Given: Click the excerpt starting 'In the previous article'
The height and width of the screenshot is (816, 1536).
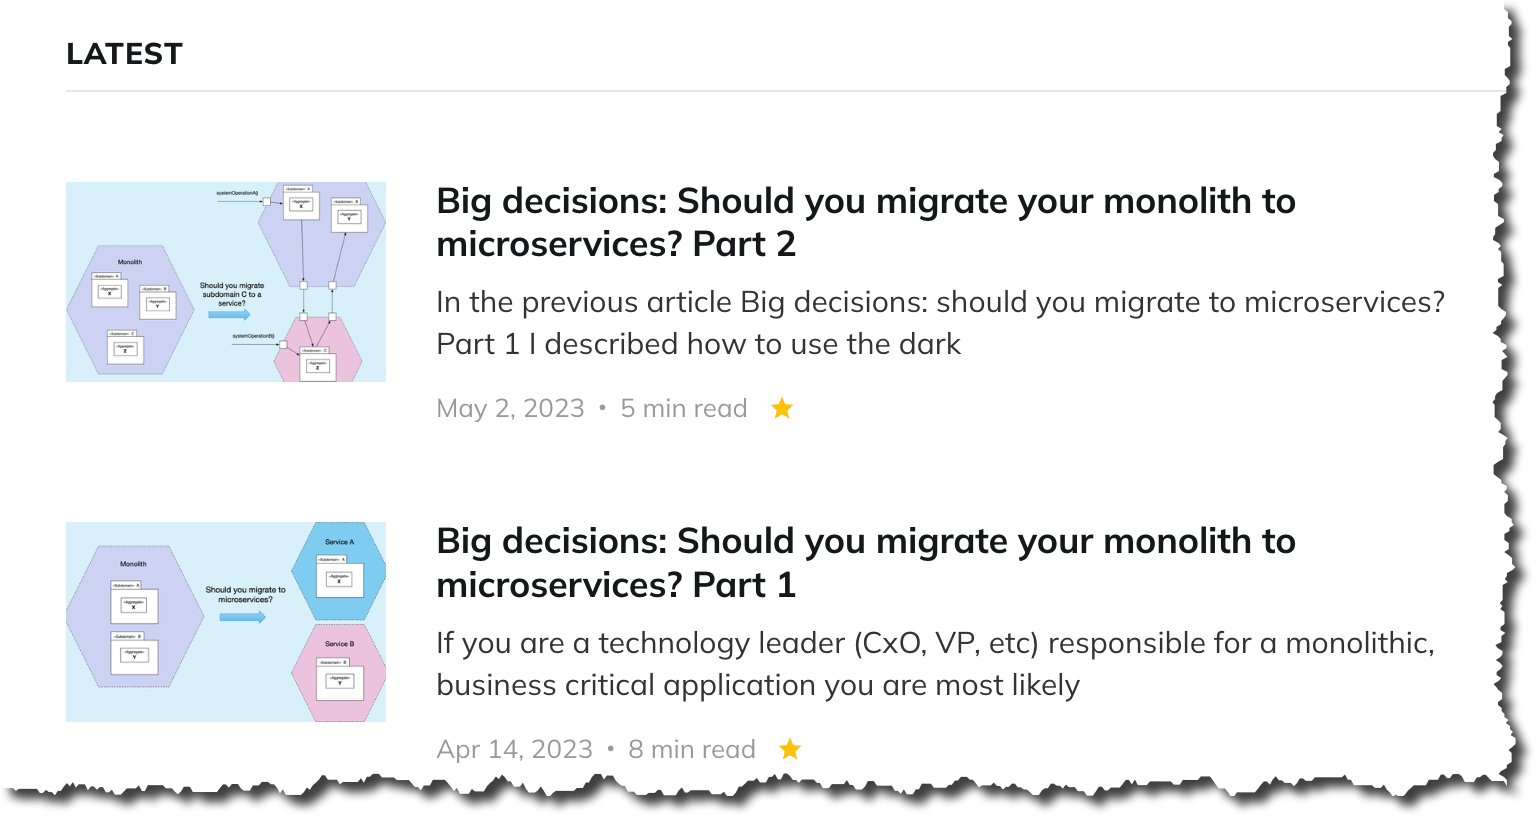Looking at the screenshot, I should coord(940,323).
